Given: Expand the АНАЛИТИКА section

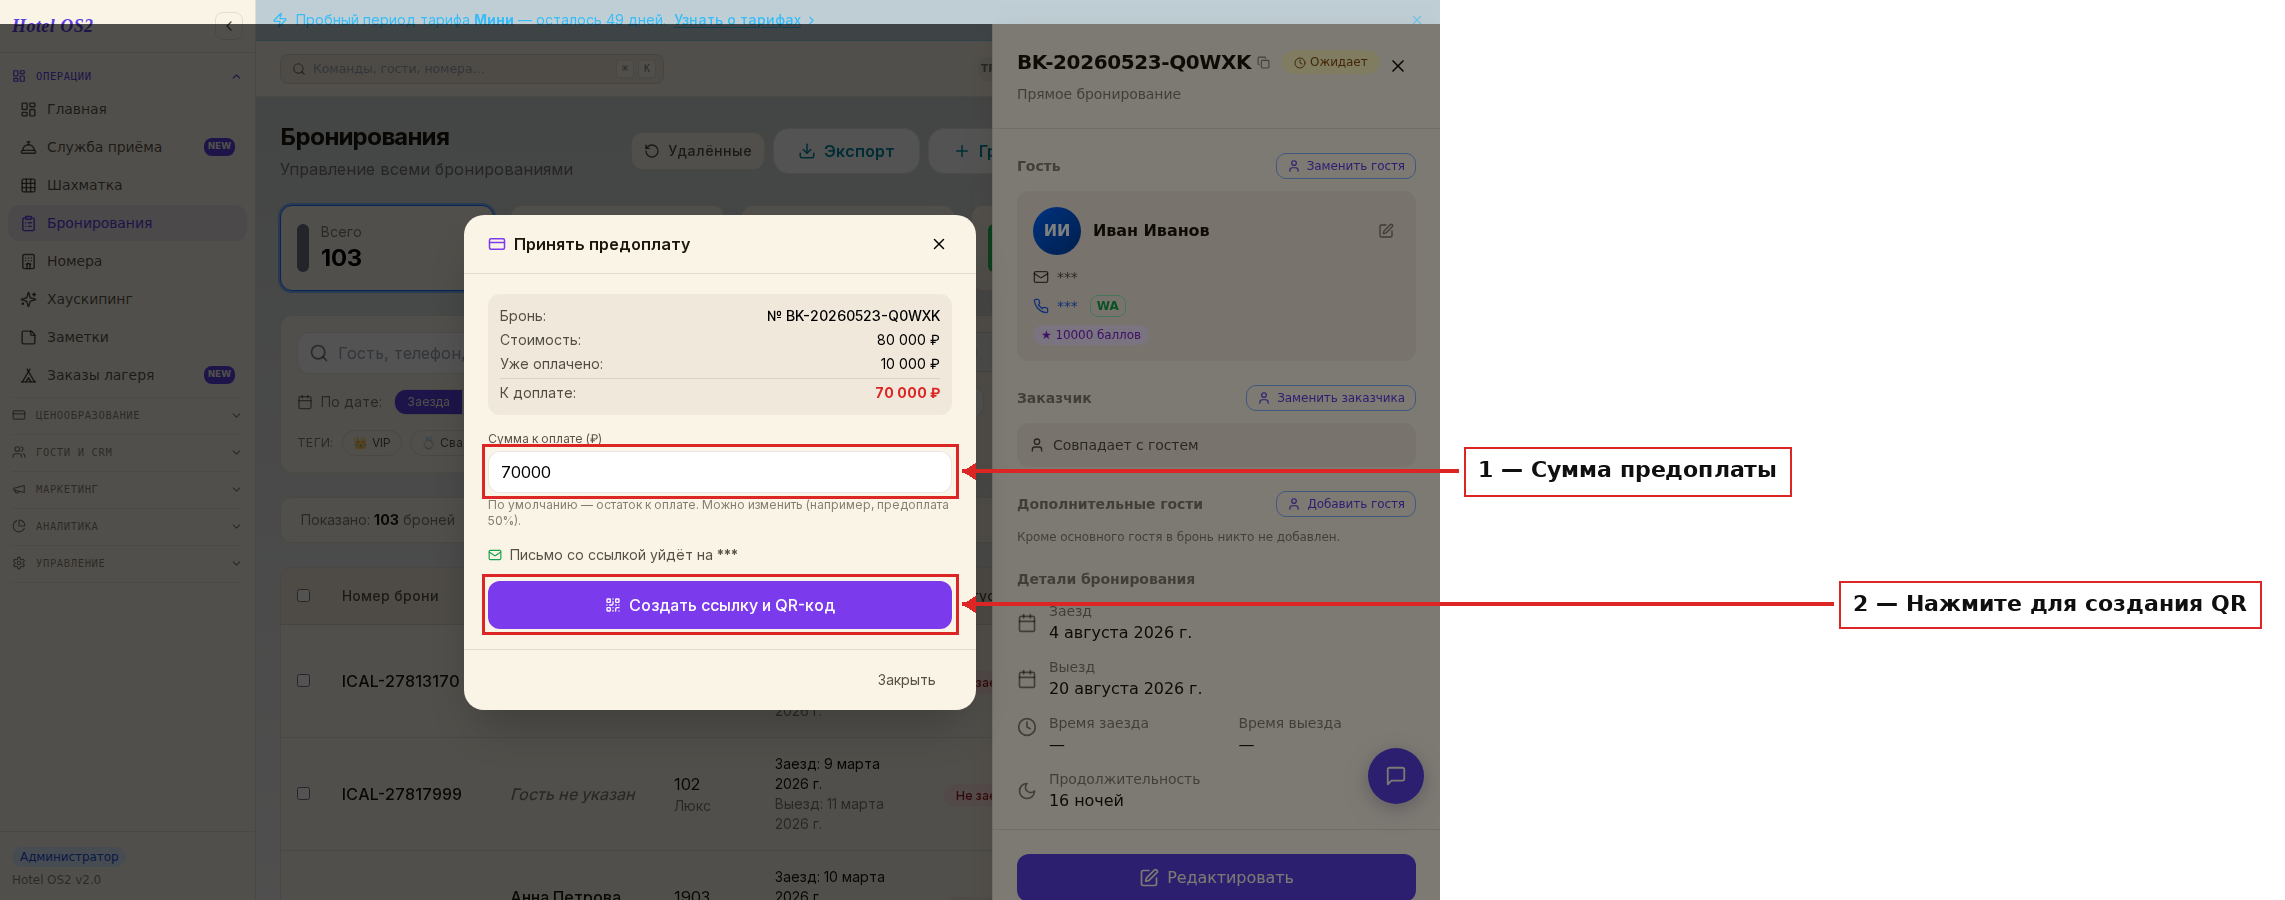Looking at the screenshot, I should pyautogui.click(x=127, y=526).
